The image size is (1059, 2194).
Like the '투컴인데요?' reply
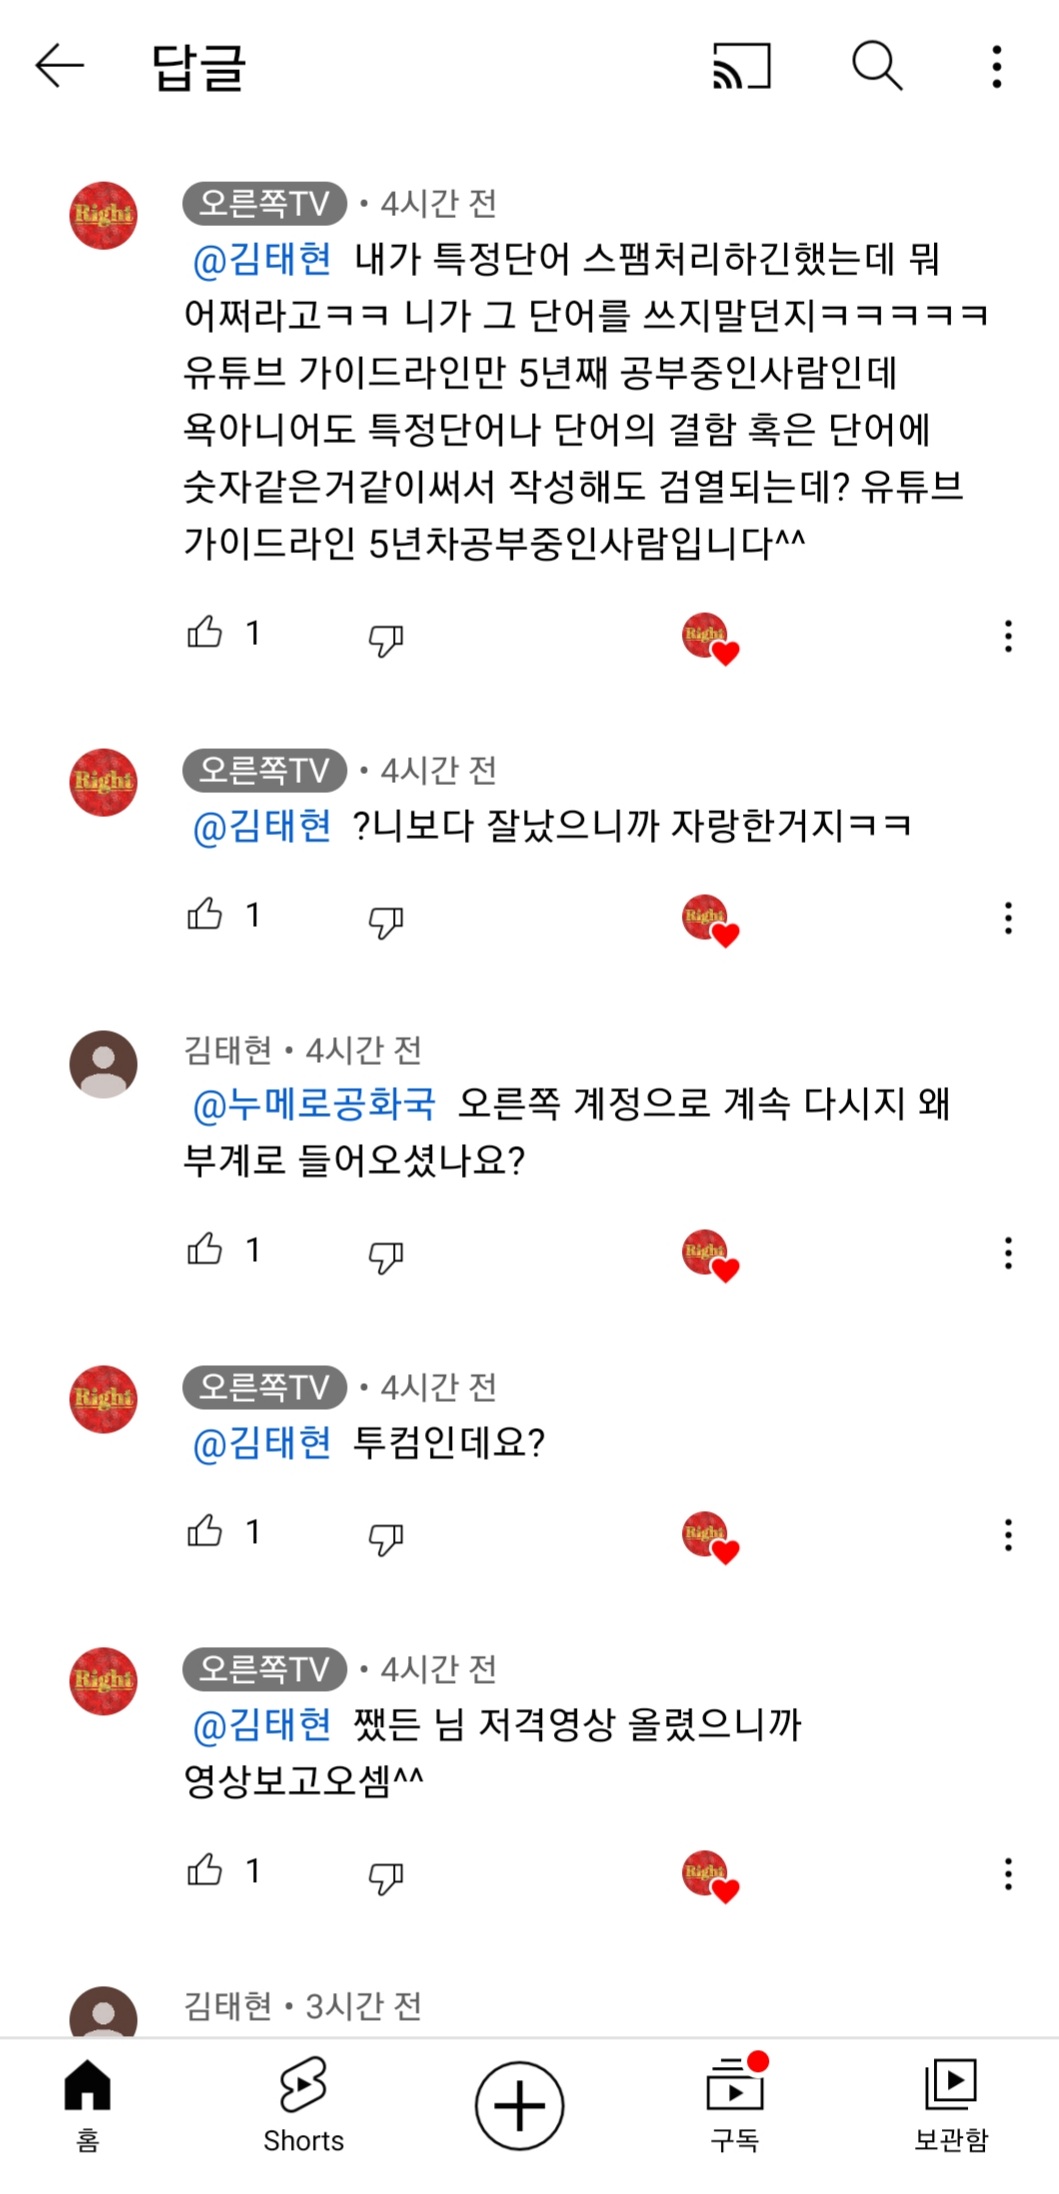(x=205, y=1531)
